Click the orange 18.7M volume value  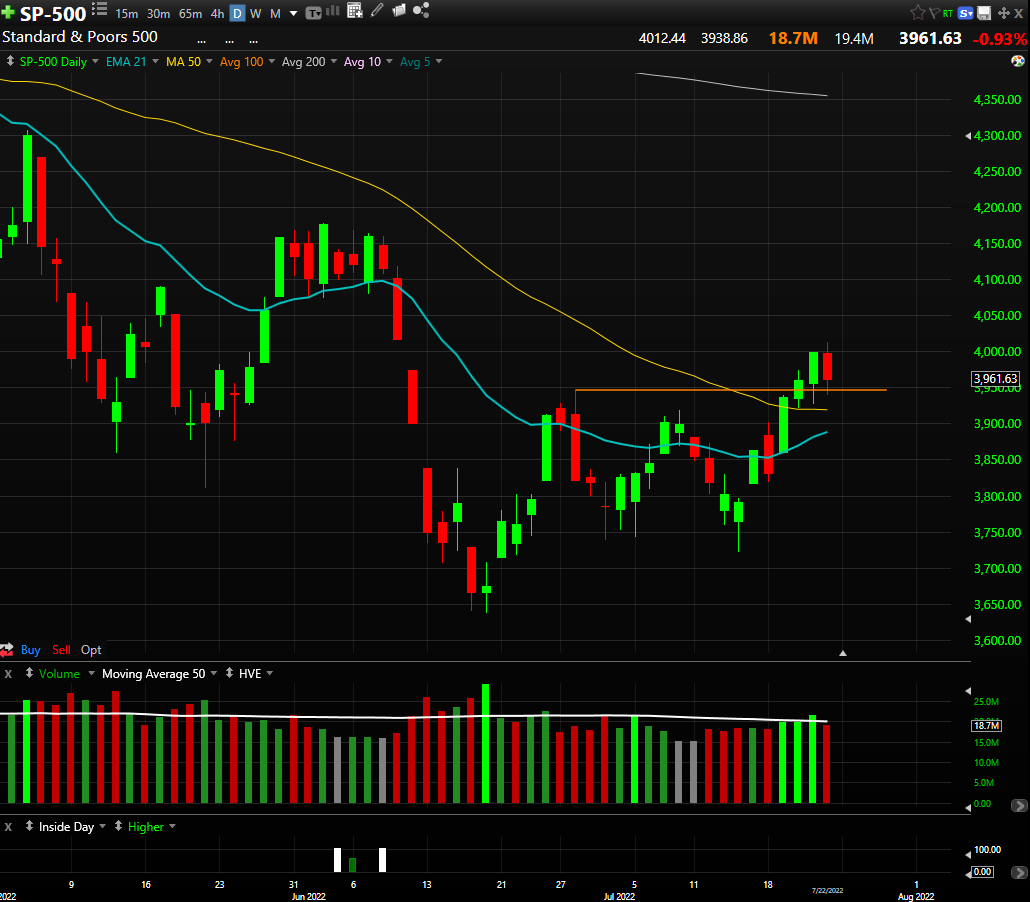[x=793, y=38]
